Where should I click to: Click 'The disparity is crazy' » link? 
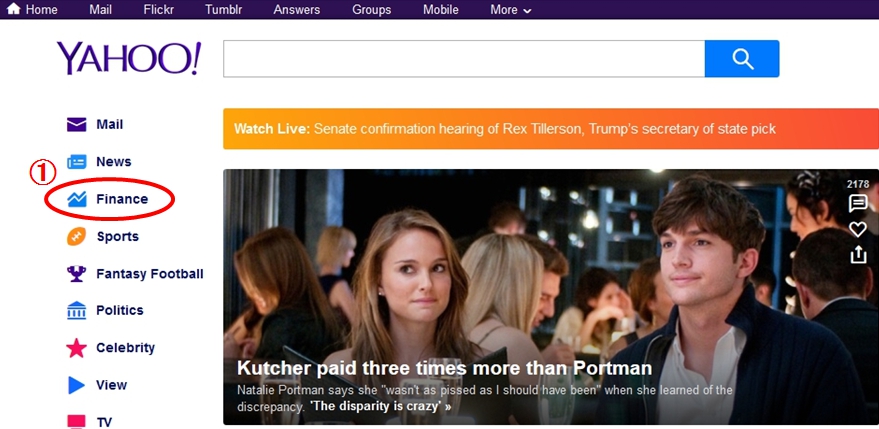381,406
